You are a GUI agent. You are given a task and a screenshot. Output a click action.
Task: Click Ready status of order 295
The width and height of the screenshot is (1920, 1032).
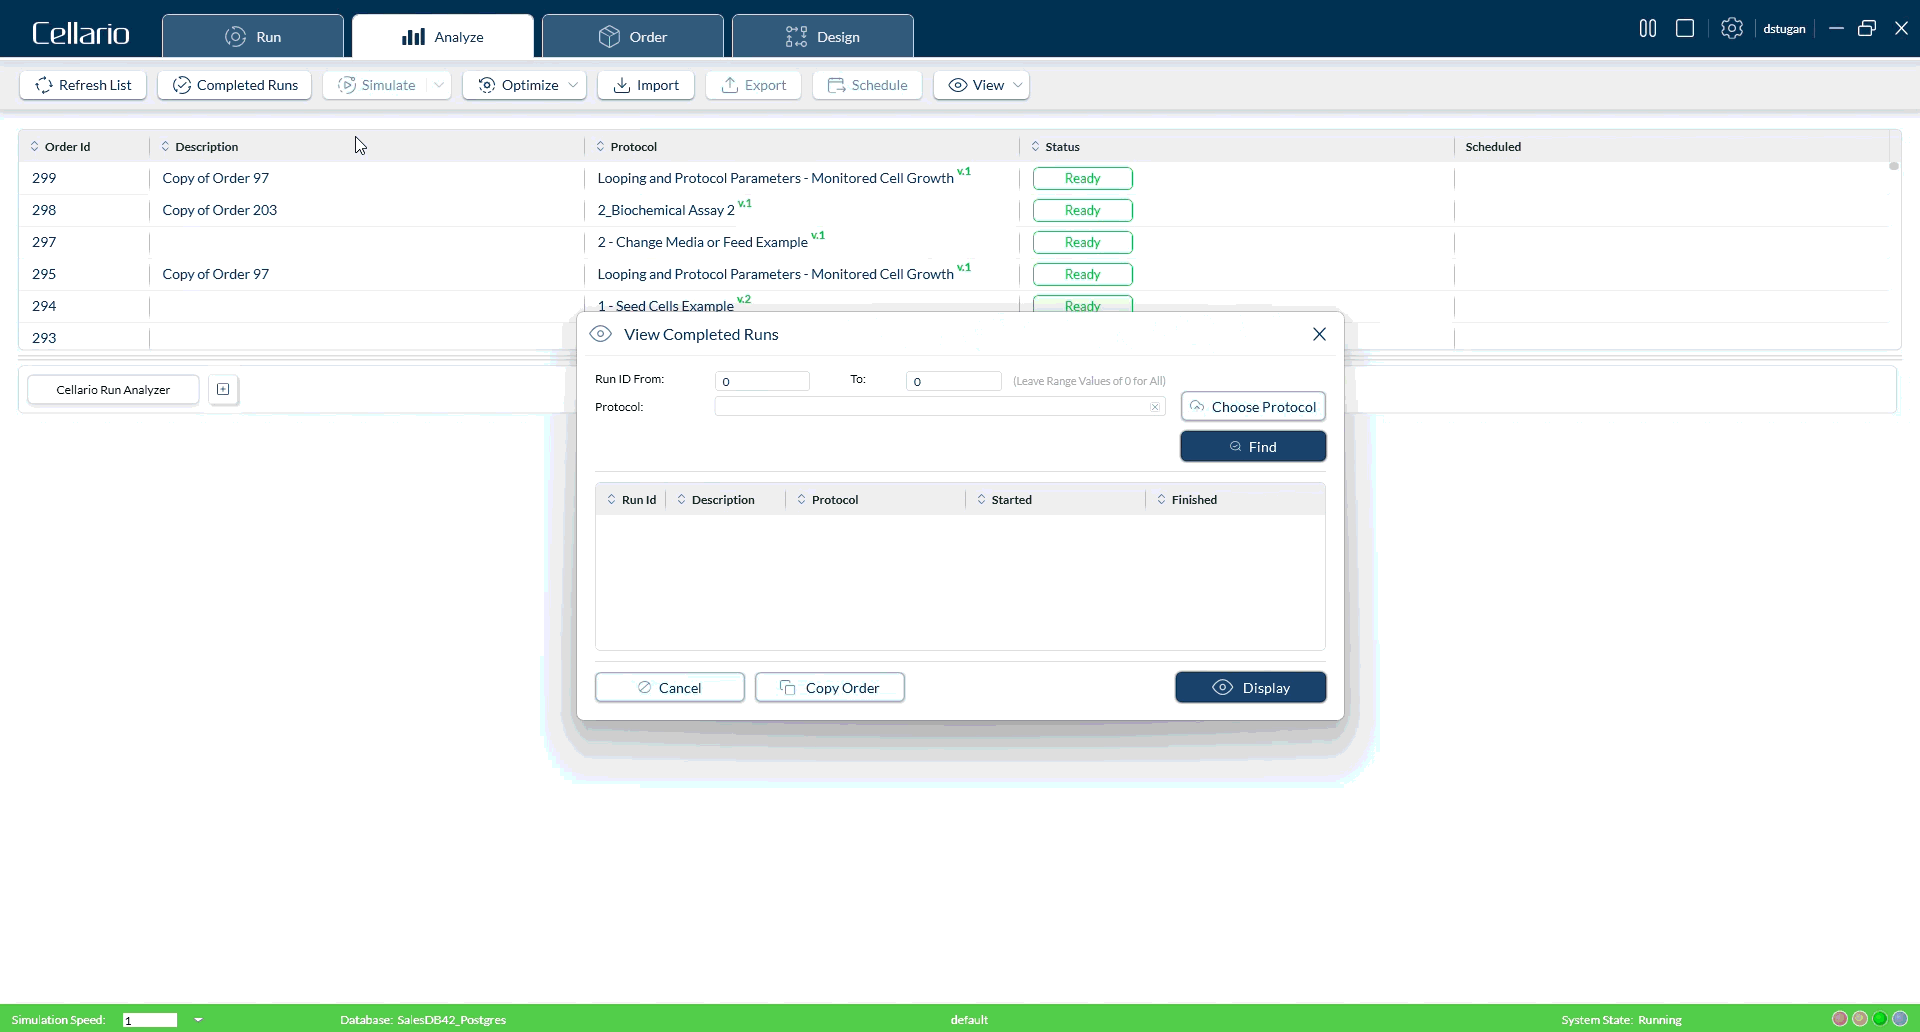tap(1083, 274)
